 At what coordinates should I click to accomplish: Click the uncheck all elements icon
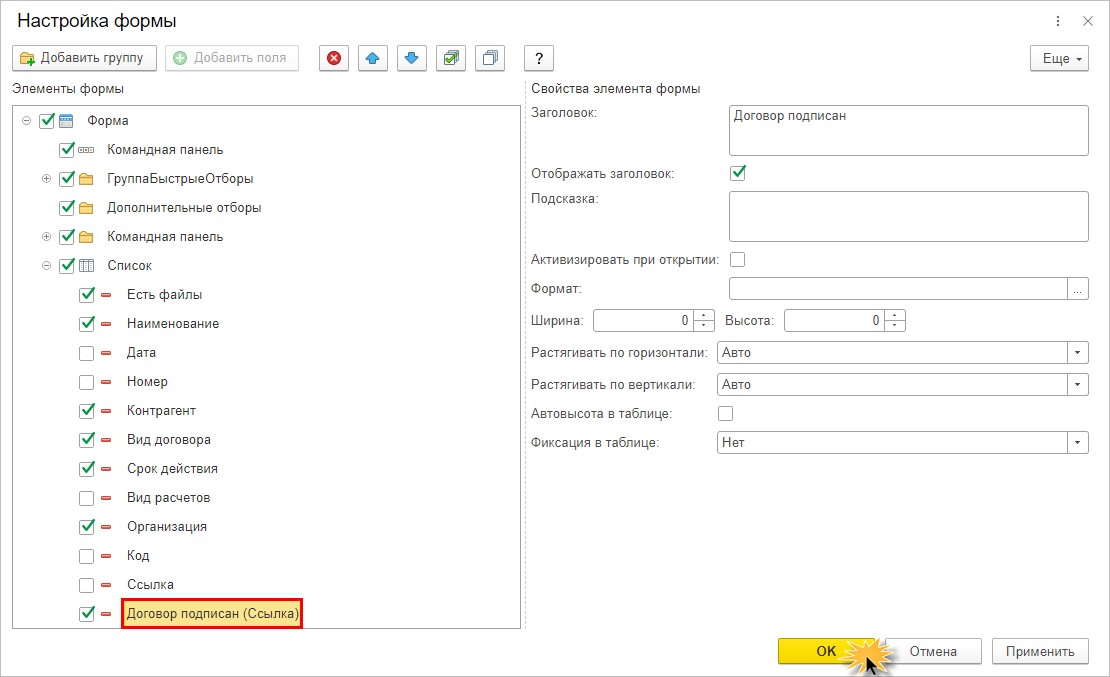click(490, 58)
